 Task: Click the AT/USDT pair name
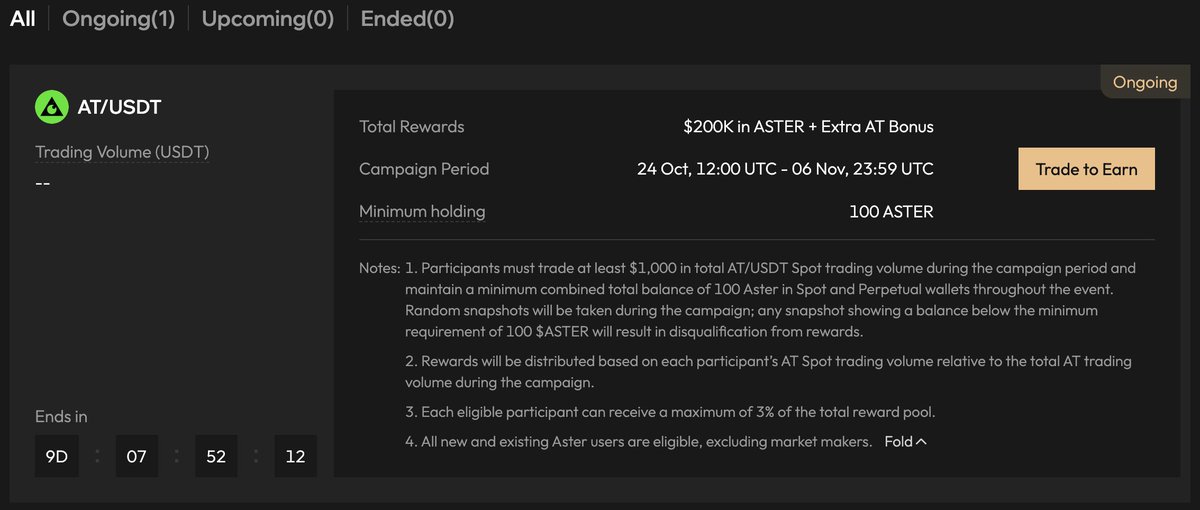pyautogui.click(x=119, y=106)
